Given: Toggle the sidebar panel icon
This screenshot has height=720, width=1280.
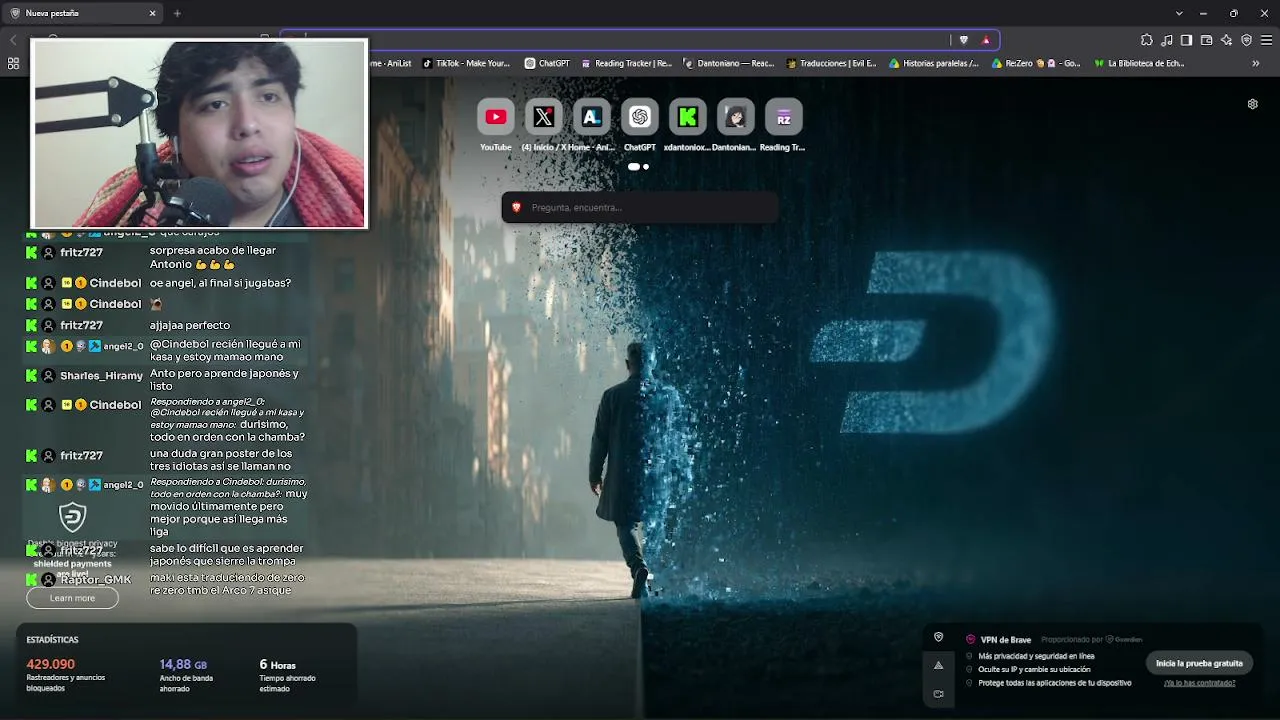Looking at the screenshot, I should [x=1186, y=40].
